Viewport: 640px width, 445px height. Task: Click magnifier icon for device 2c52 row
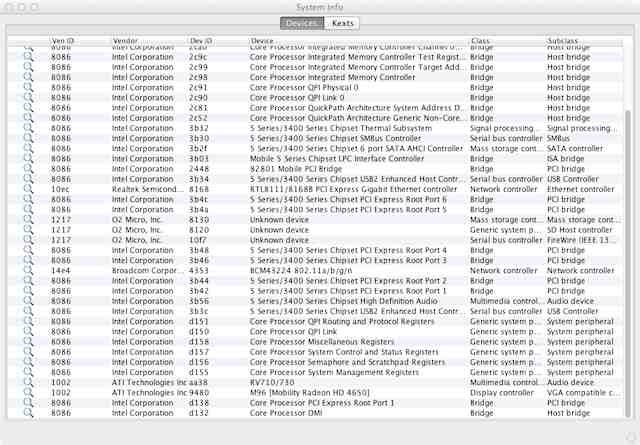28,118
